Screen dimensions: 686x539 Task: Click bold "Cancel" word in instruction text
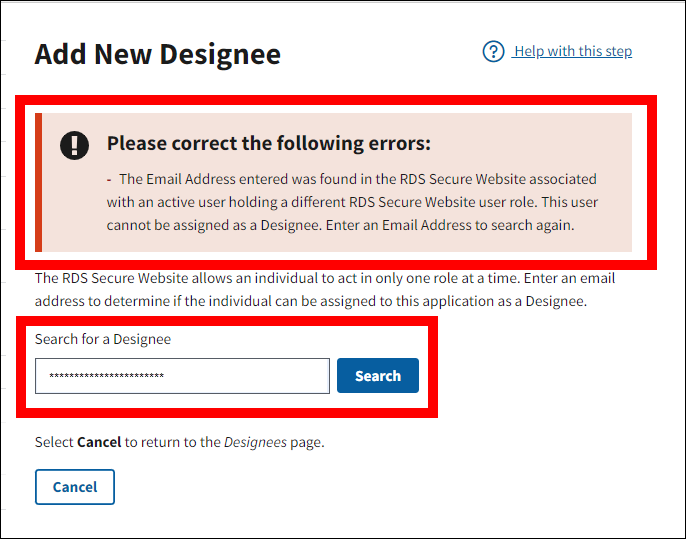[x=99, y=441]
